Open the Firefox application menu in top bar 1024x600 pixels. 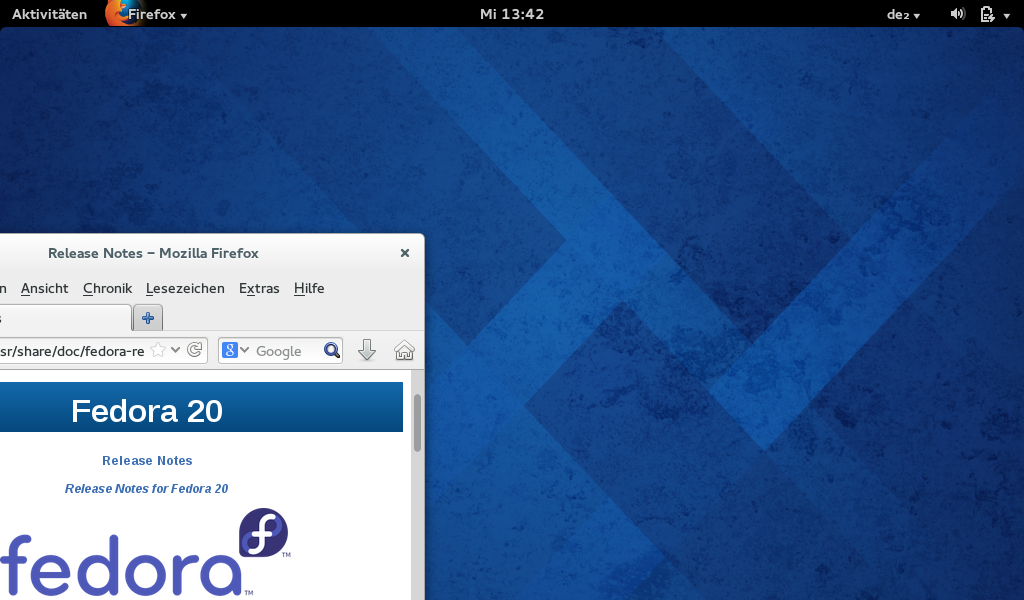[x=156, y=14]
